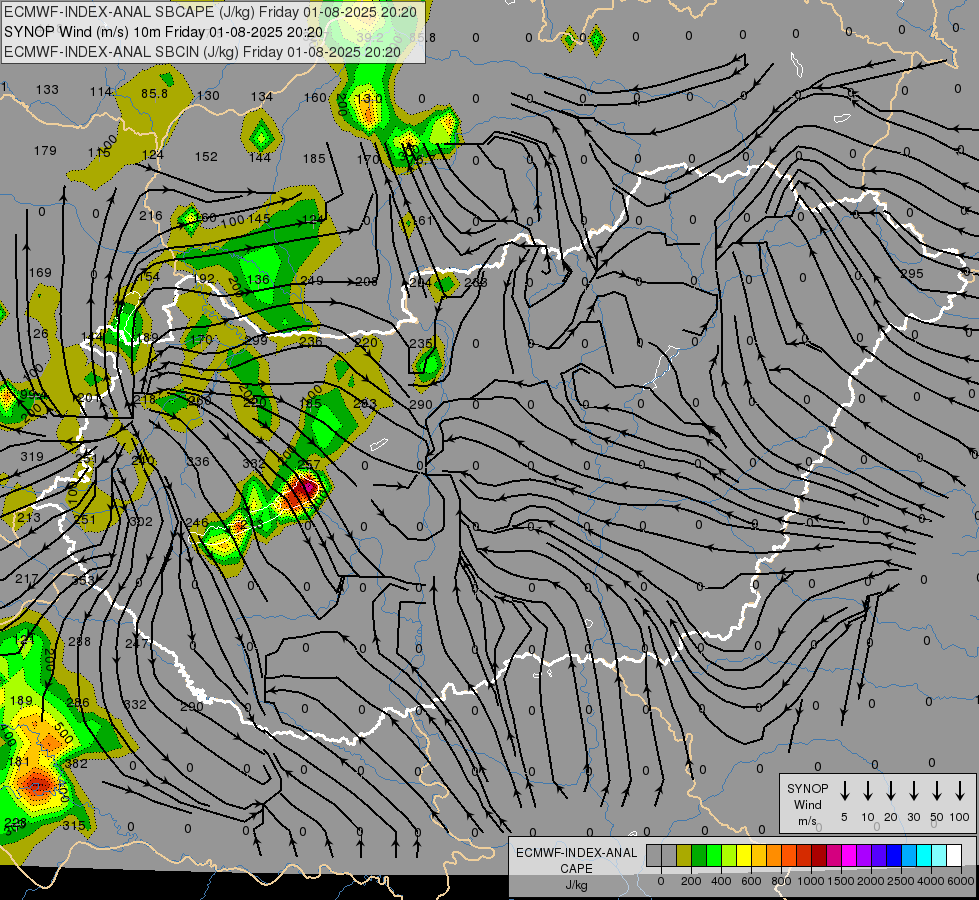Image resolution: width=979 pixels, height=900 pixels.
Task: Click the map value 235
Action: [421, 344]
